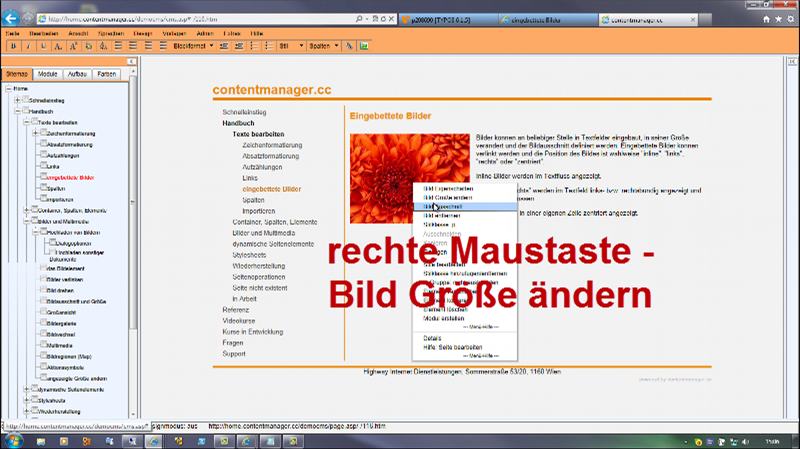
Task: Collapse left sidebar with arrow button
Action: [x=131, y=61]
